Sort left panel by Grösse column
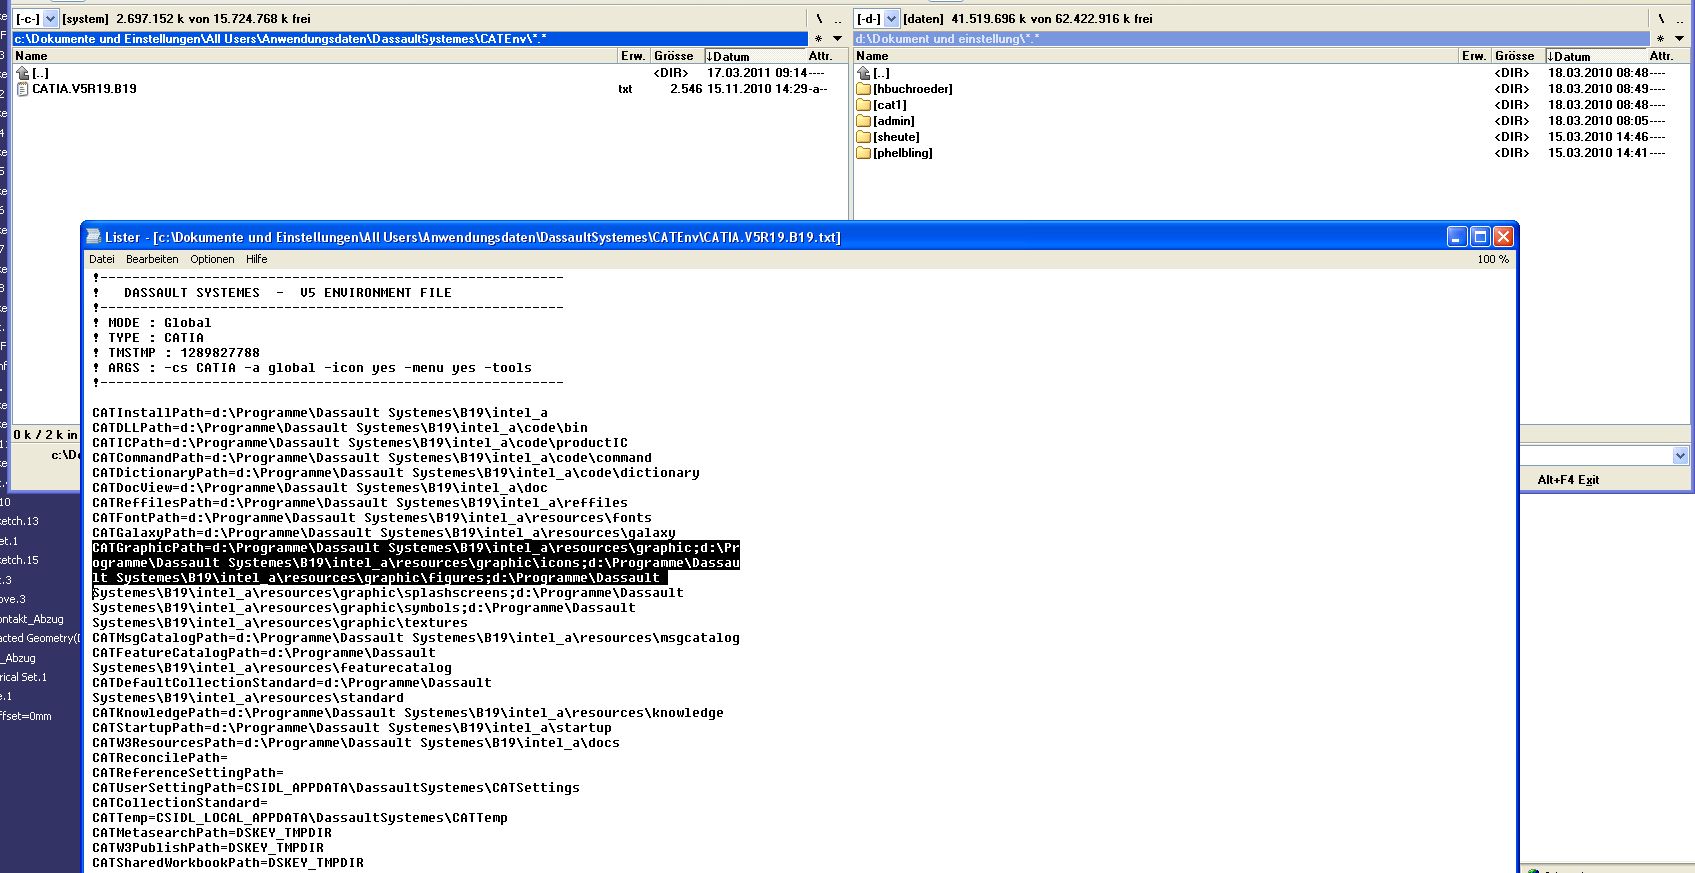 point(675,56)
